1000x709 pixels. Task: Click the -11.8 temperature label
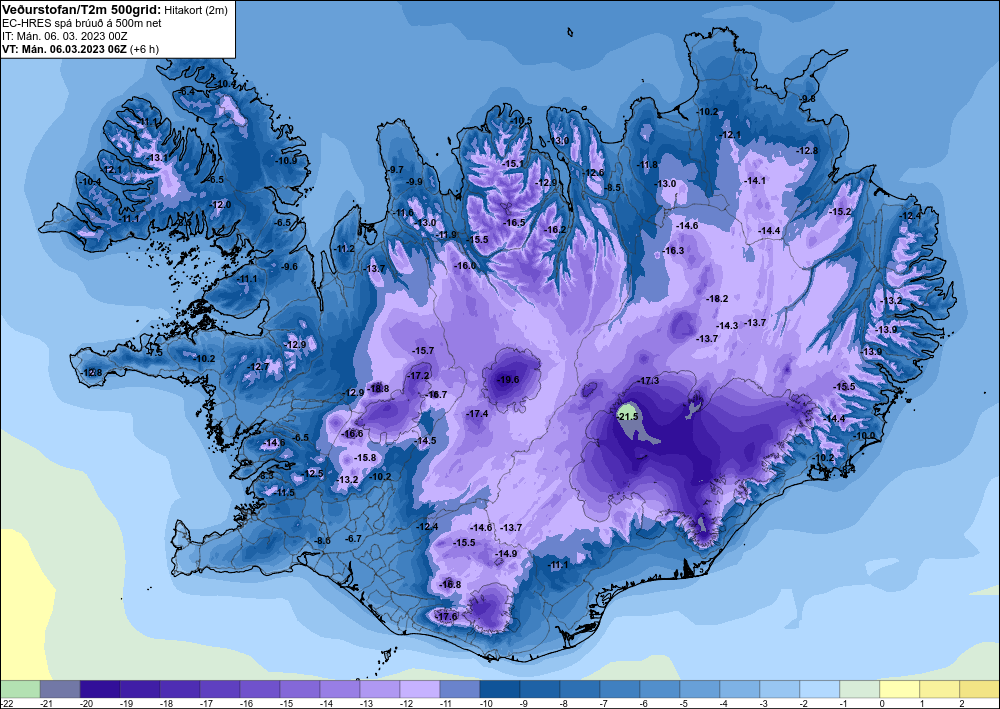[647, 164]
